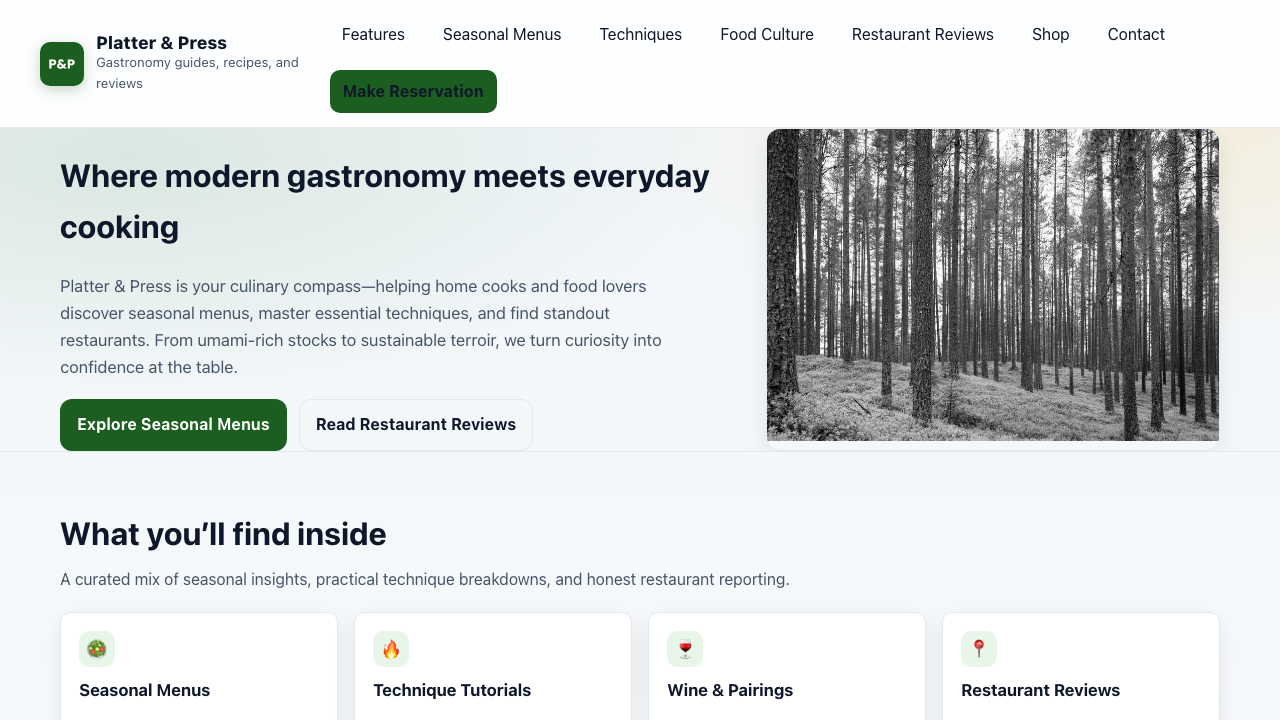Open the Shop page
Screen dimensions: 1280x720
(1050, 34)
